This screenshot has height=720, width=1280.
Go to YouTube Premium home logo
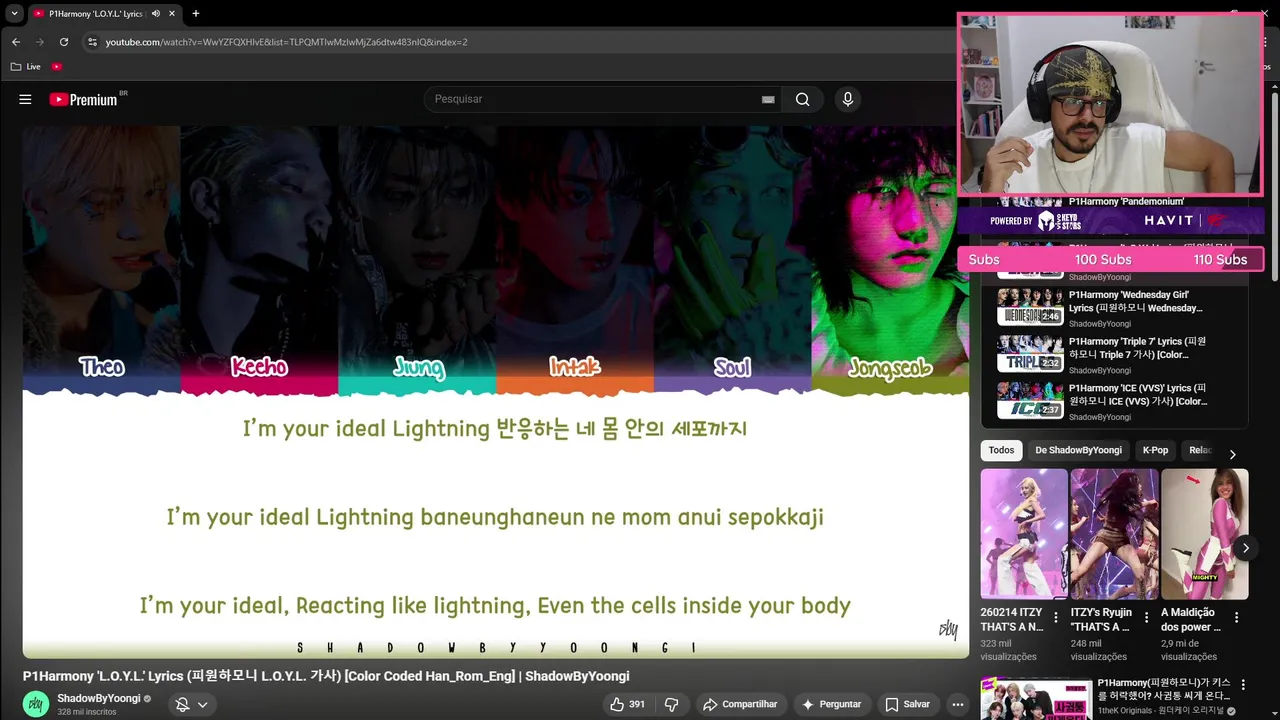(84, 99)
